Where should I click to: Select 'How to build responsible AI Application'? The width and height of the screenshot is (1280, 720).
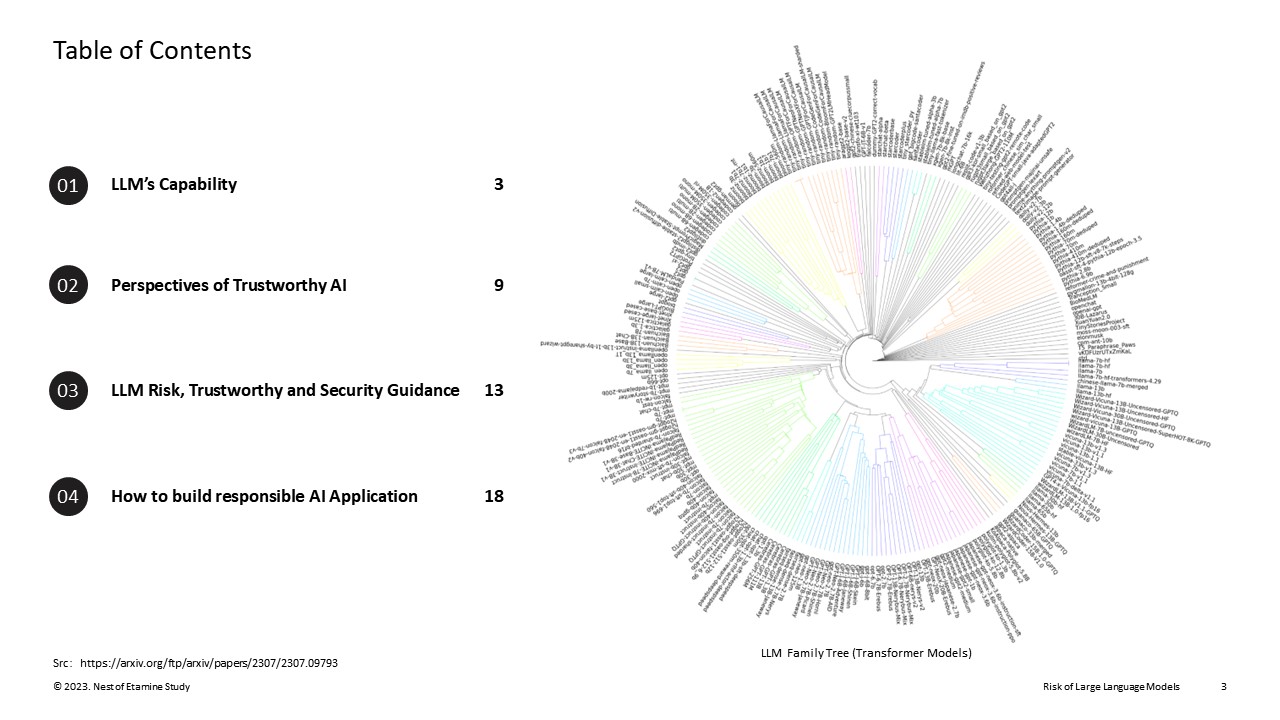264,496
